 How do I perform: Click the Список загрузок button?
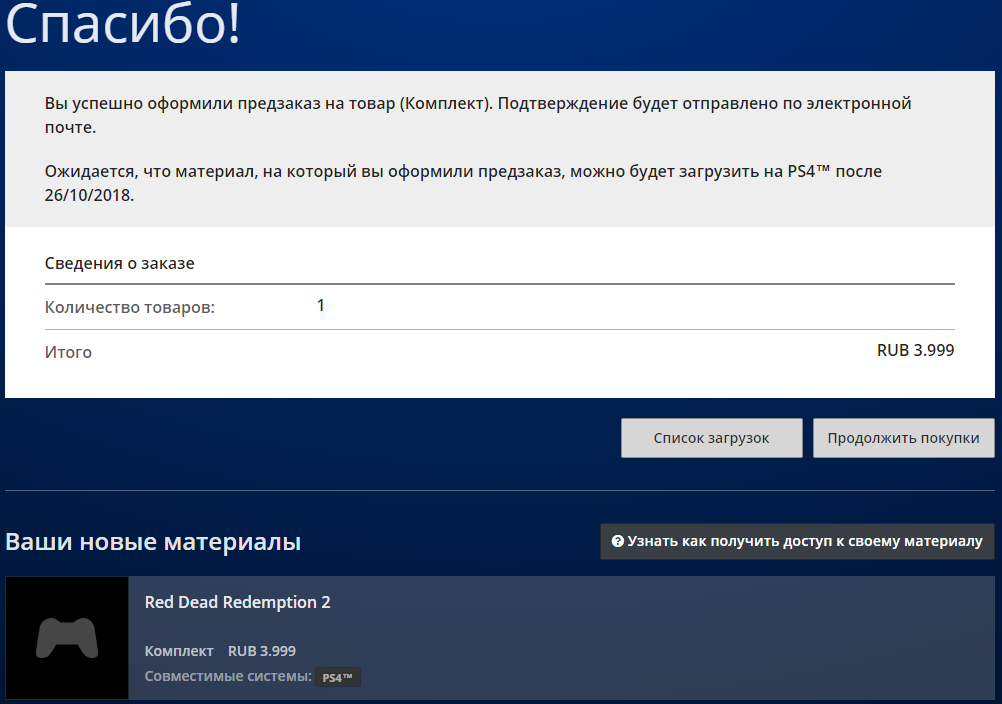tap(711, 438)
